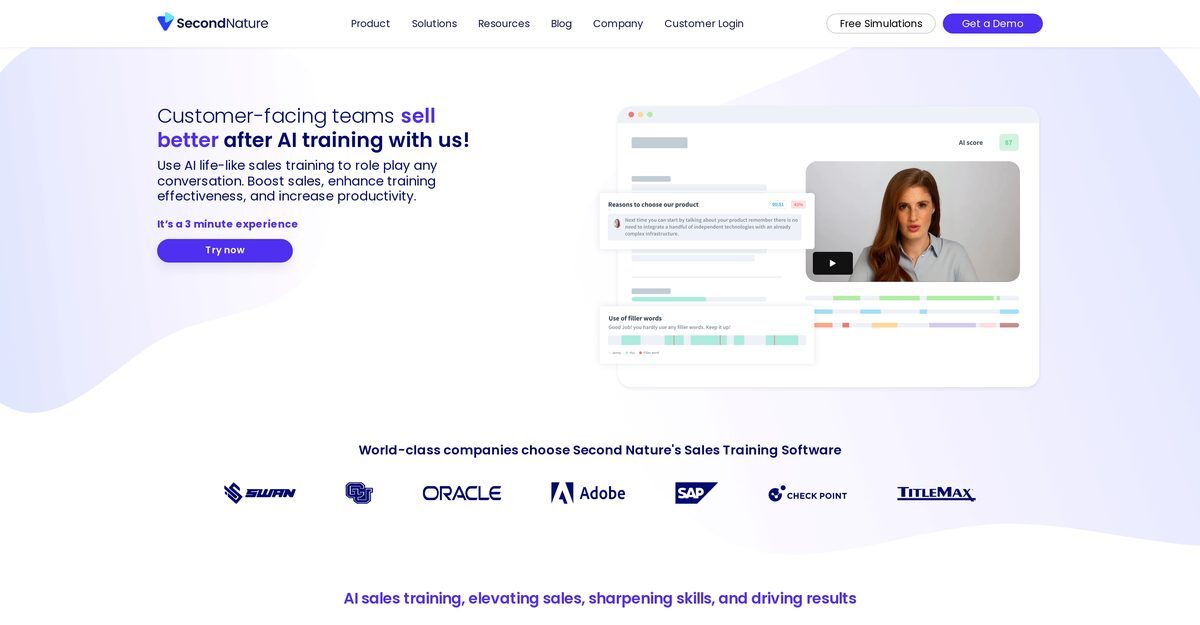Click the shield-shaped logo next to Swan
The width and height of the screenshot is (1200, 625).
[359, 493]
